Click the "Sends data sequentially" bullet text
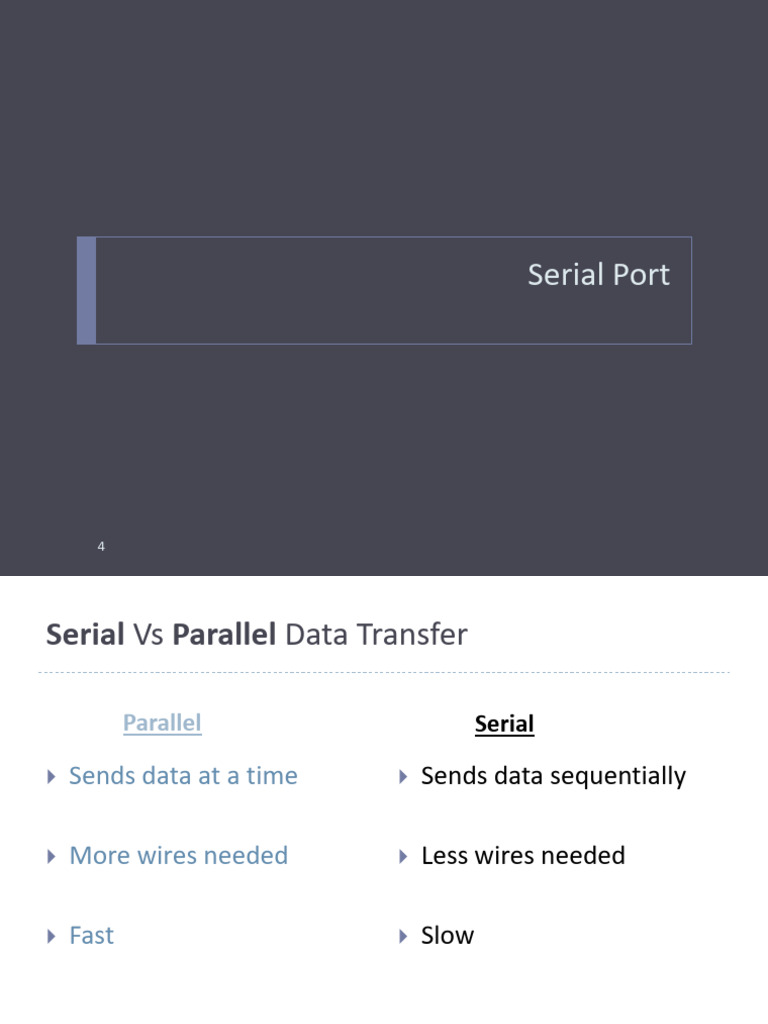768x1024 pixels. pos(553,776)
